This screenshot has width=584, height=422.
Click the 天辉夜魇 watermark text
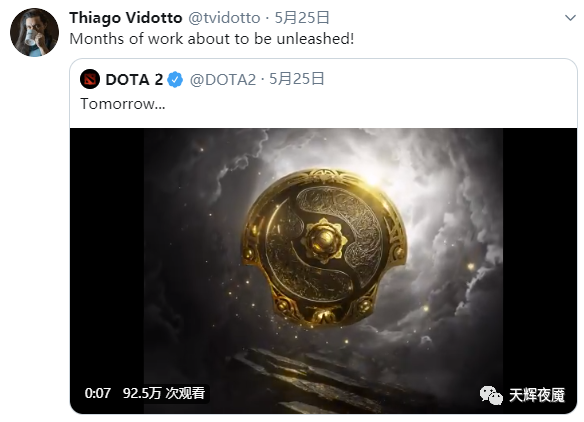tap(537, 395)
